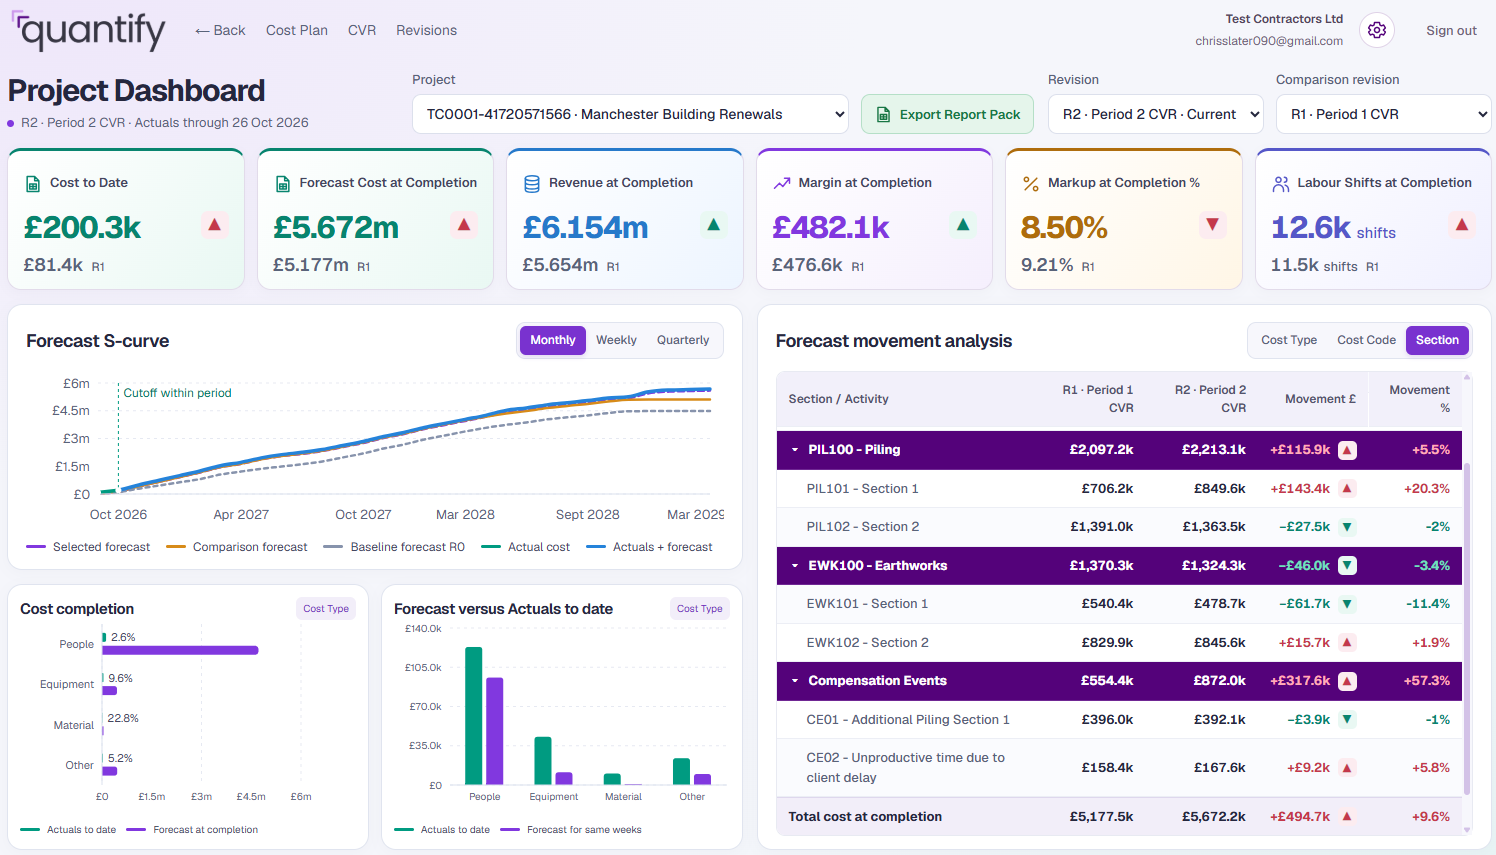This screenshot has height=855, width=1496.
Task: Click the up-arrow indicator in Compensation Events row
Action: coord(1347,681)
